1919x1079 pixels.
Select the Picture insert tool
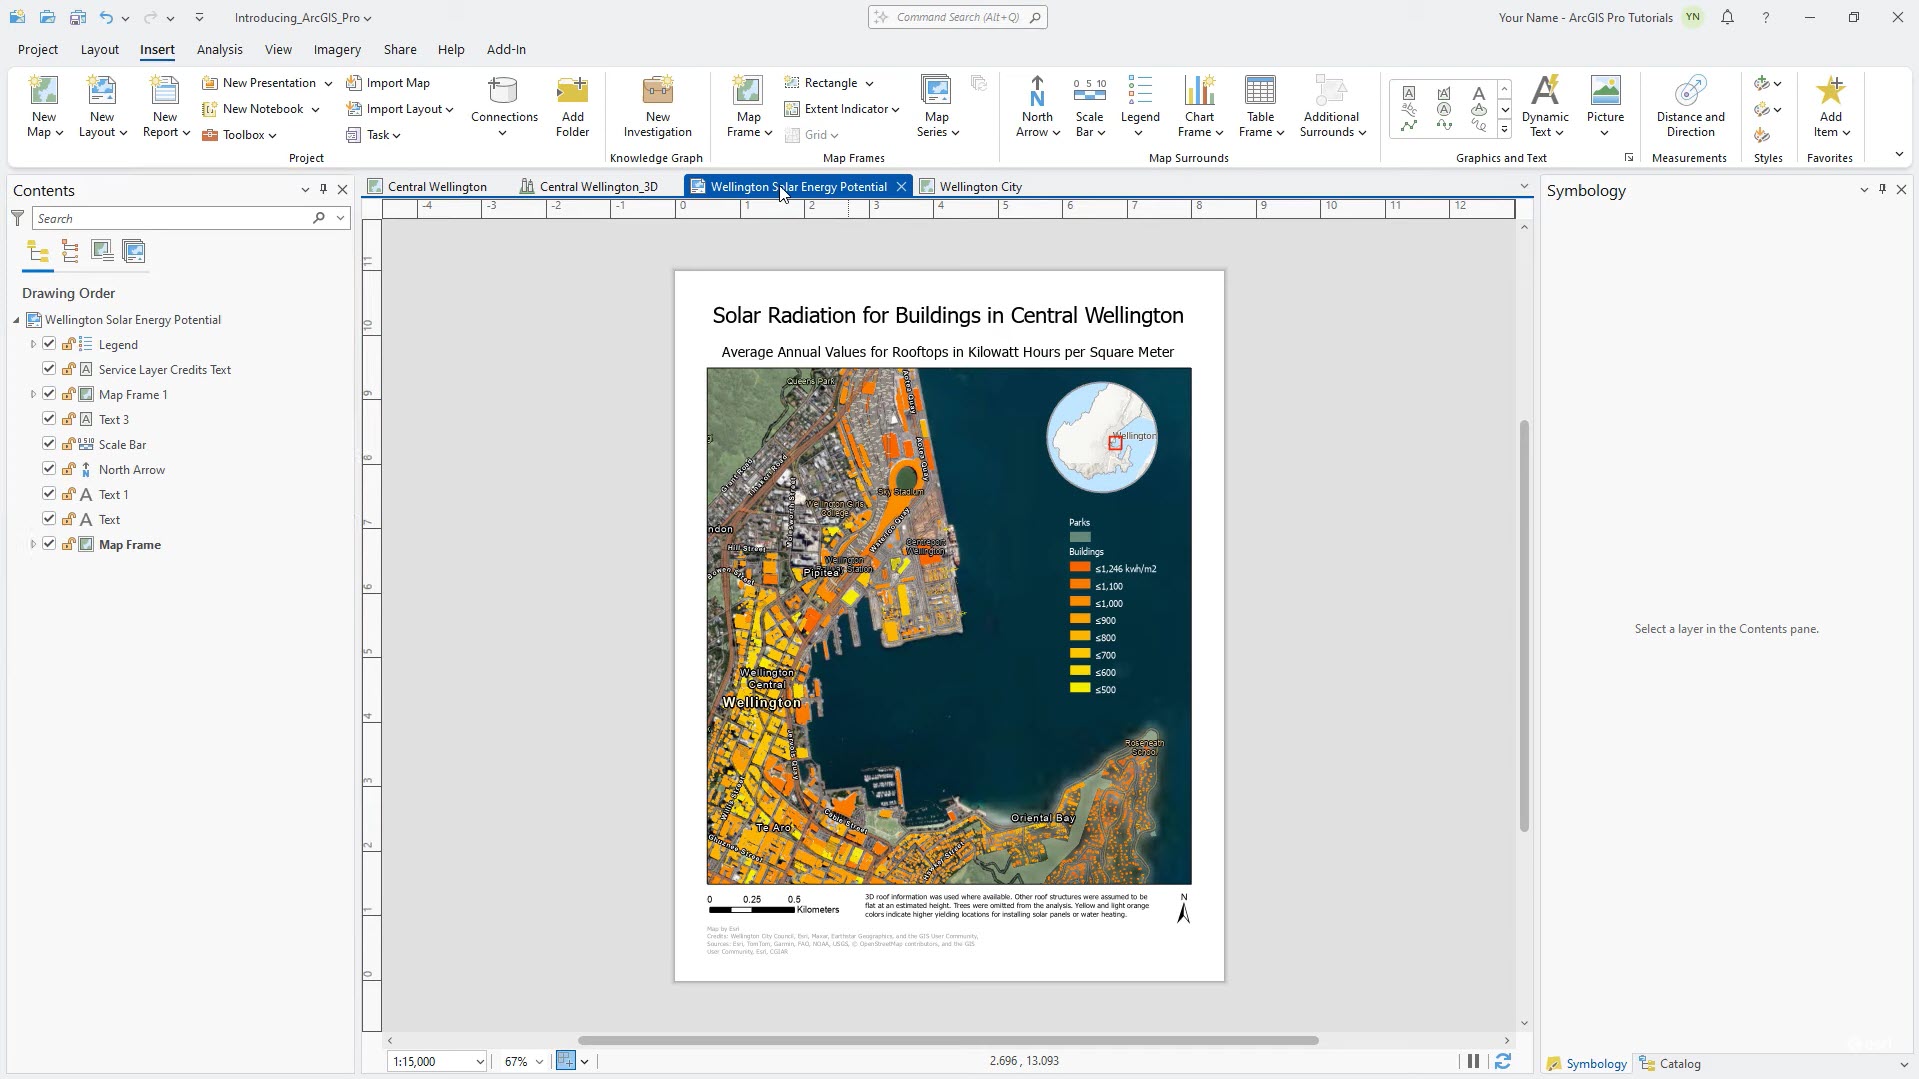click(x=1605, y=92)
